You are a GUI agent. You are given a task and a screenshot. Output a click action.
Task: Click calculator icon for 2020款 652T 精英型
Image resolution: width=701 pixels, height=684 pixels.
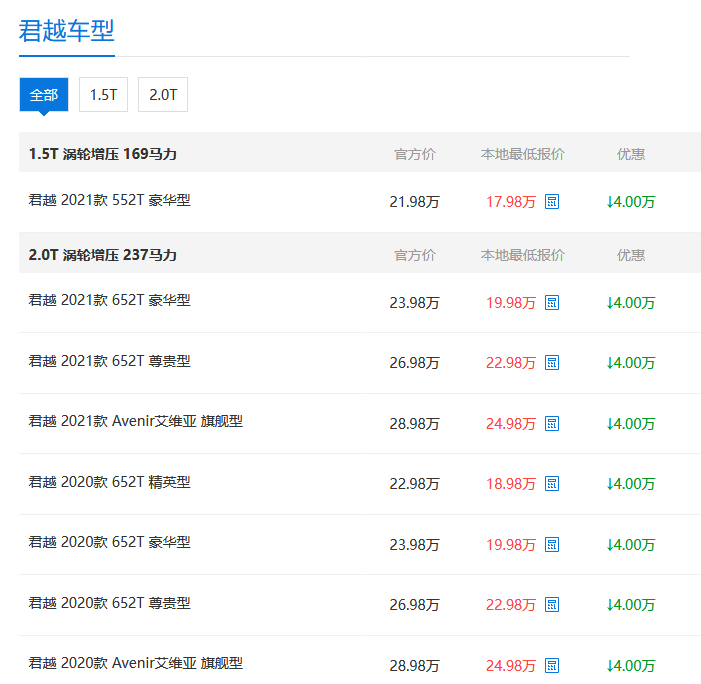(552, 484)
